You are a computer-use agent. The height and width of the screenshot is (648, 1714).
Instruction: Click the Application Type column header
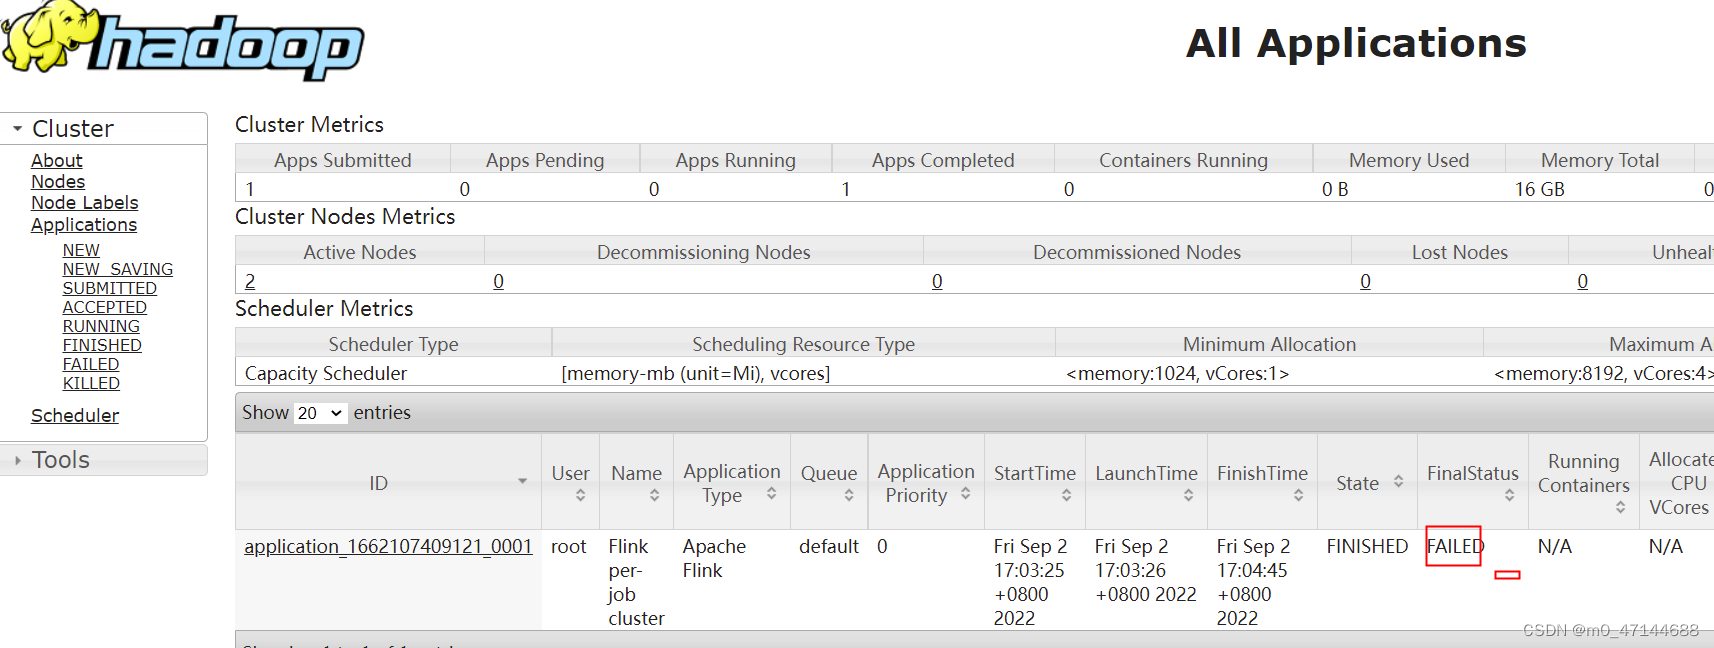732,483
